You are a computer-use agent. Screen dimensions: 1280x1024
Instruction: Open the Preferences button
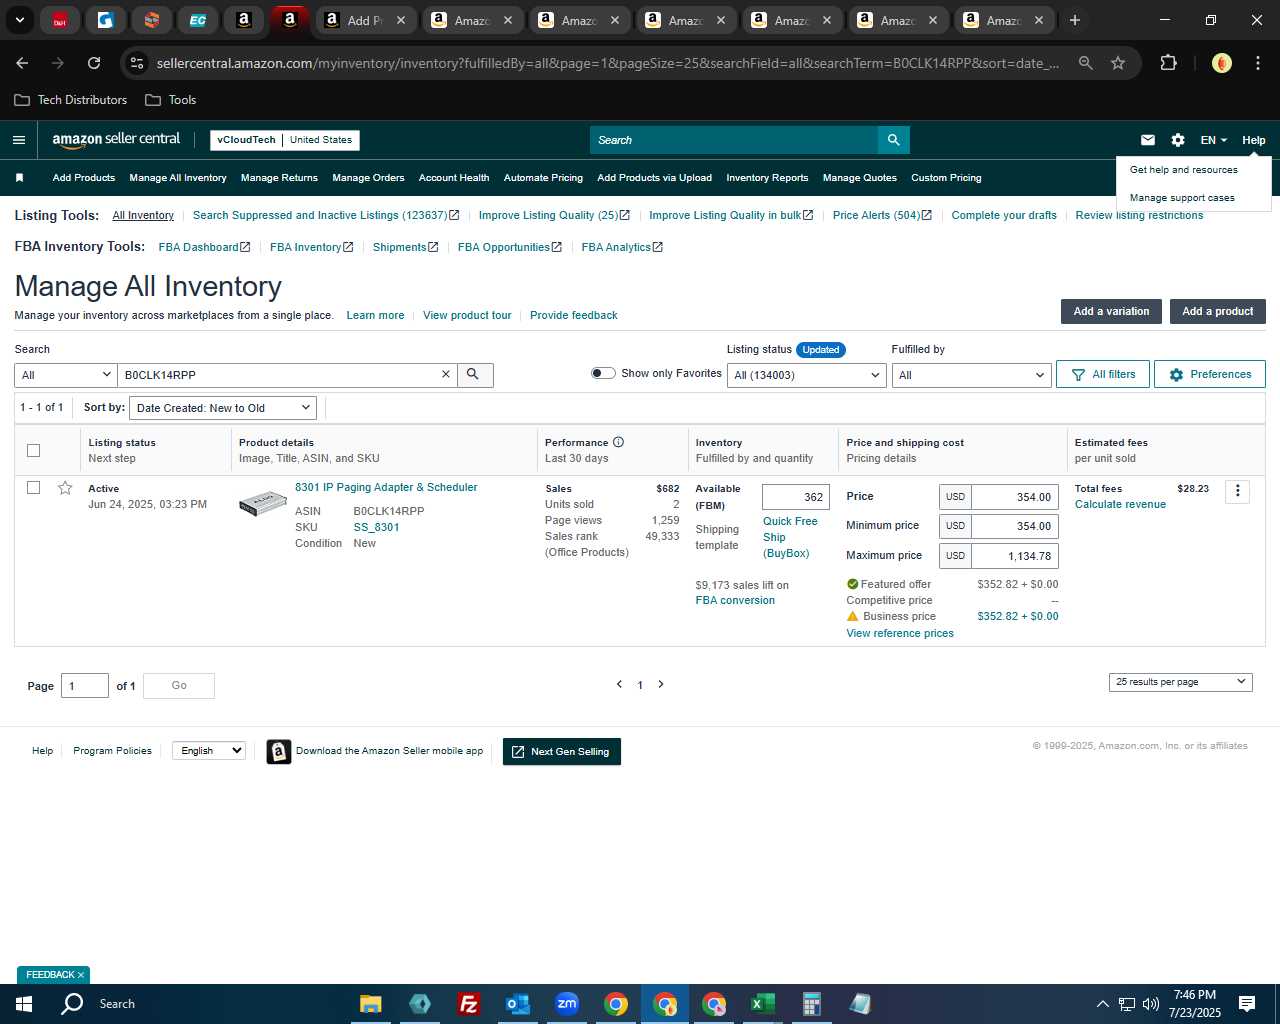(1210, 374)
